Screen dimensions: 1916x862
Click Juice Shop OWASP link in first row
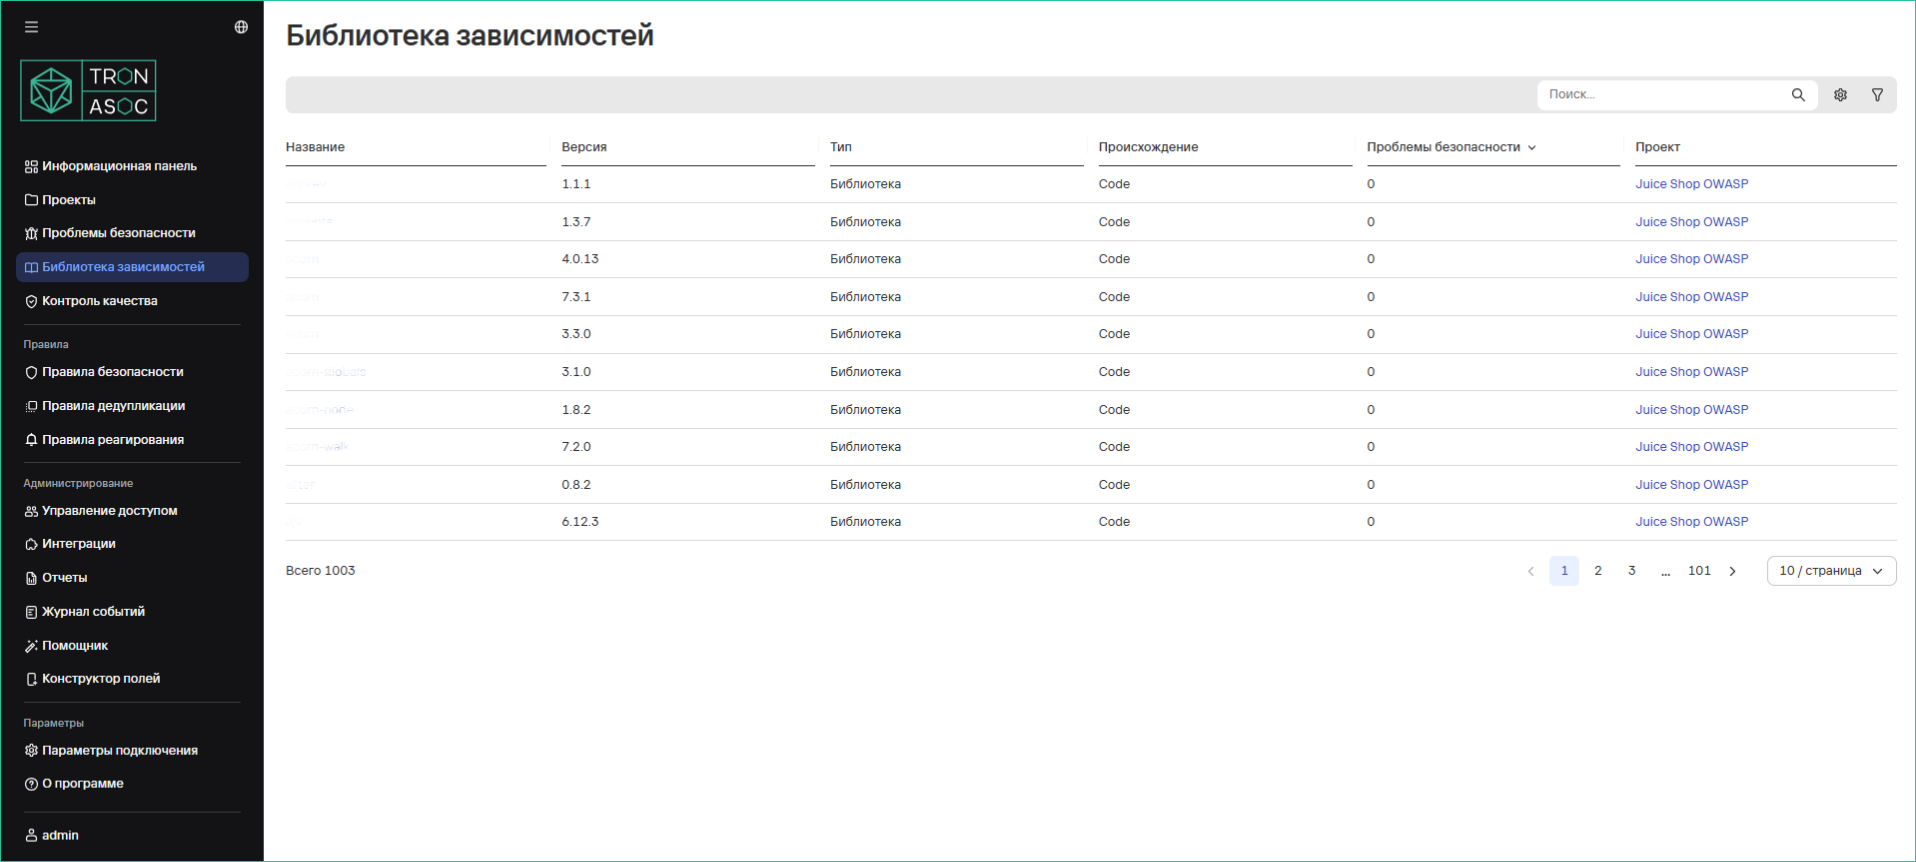tap(1691, 184)
